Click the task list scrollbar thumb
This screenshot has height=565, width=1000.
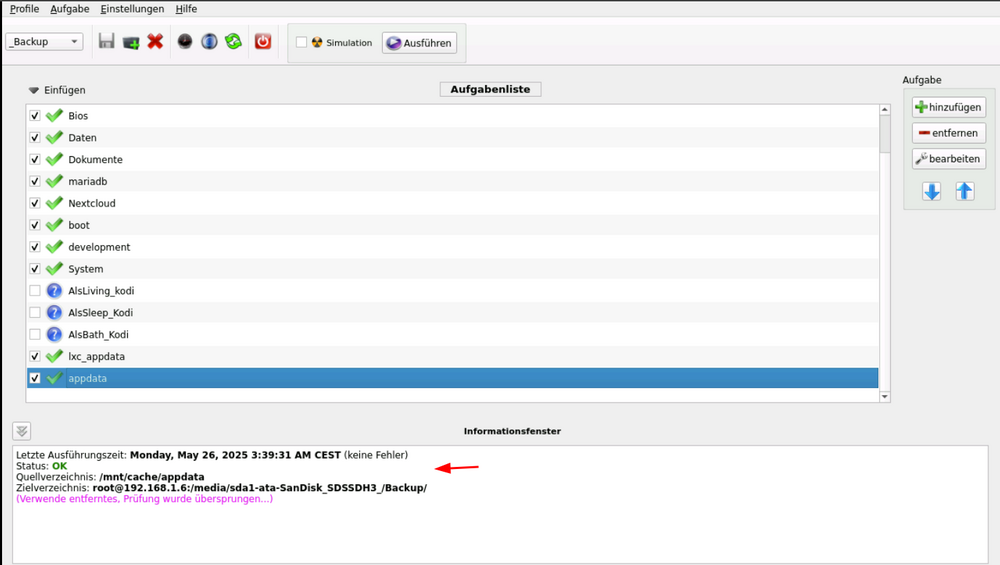[x=885, y=134]
